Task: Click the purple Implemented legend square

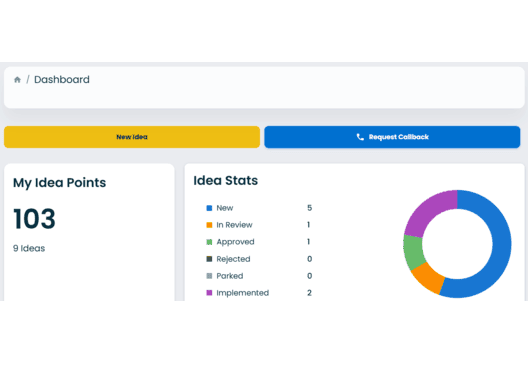Action: tap(209, 293)
